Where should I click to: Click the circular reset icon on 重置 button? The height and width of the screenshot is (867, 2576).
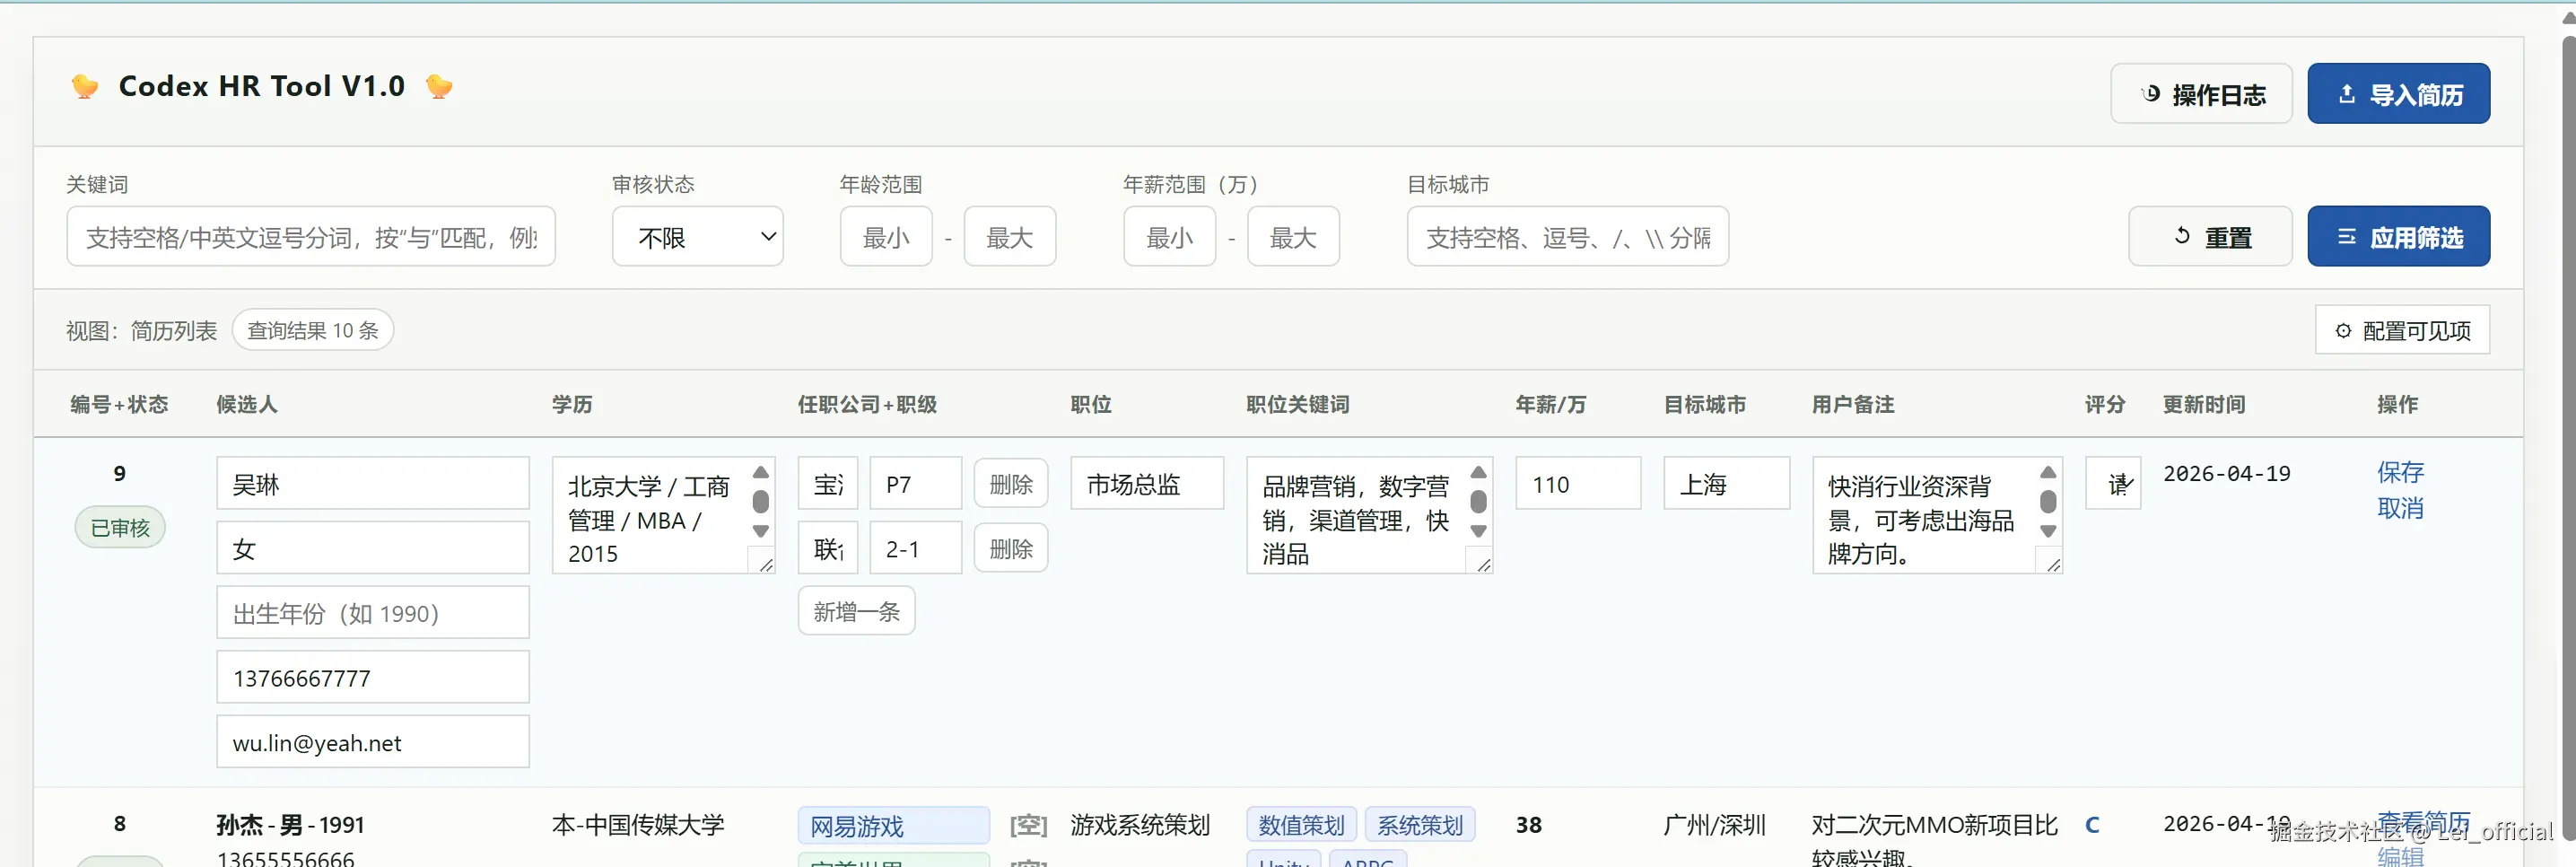point(2183,236)
